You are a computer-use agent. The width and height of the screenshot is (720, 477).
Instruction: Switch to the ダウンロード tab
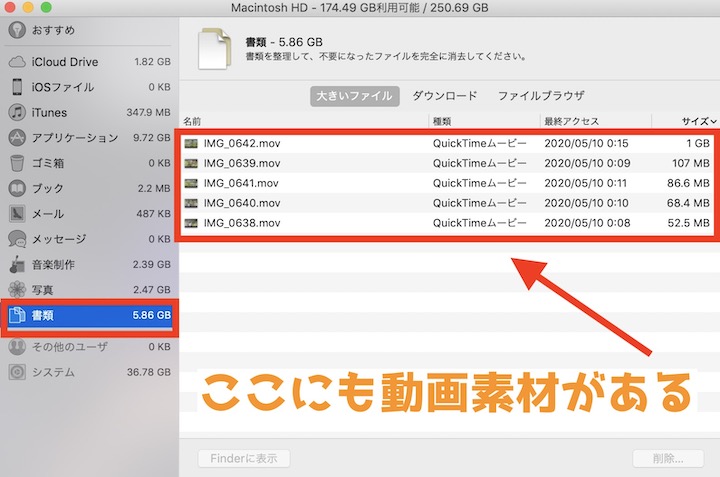tap(445, 96)
